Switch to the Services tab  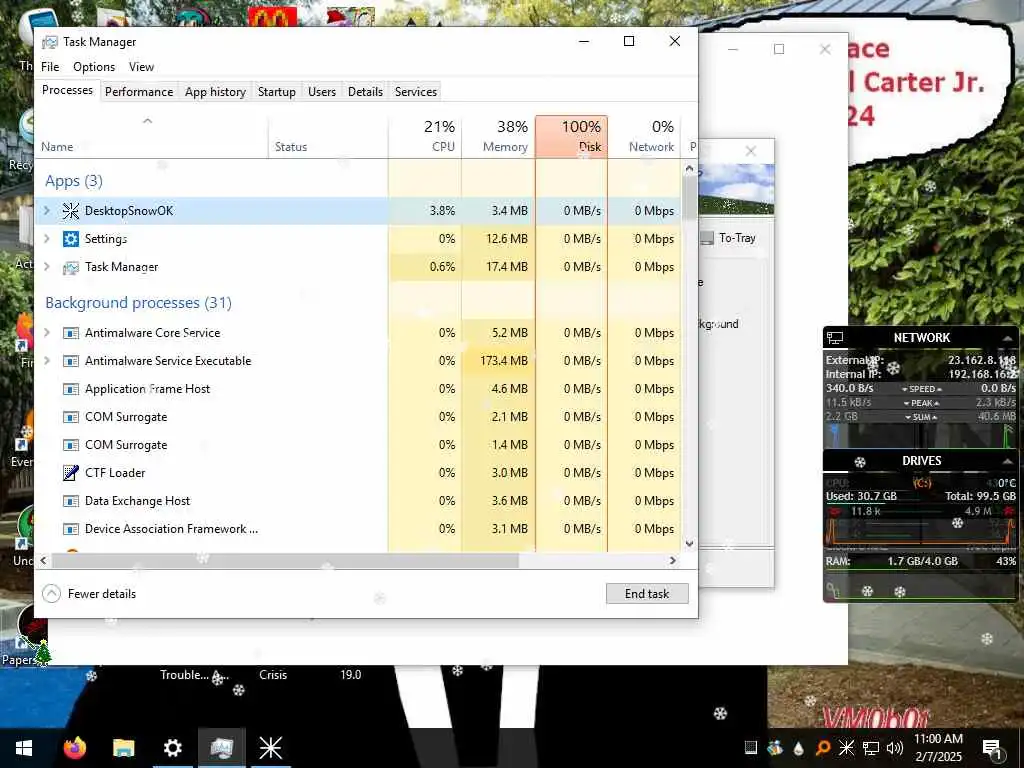click(416, 92)
